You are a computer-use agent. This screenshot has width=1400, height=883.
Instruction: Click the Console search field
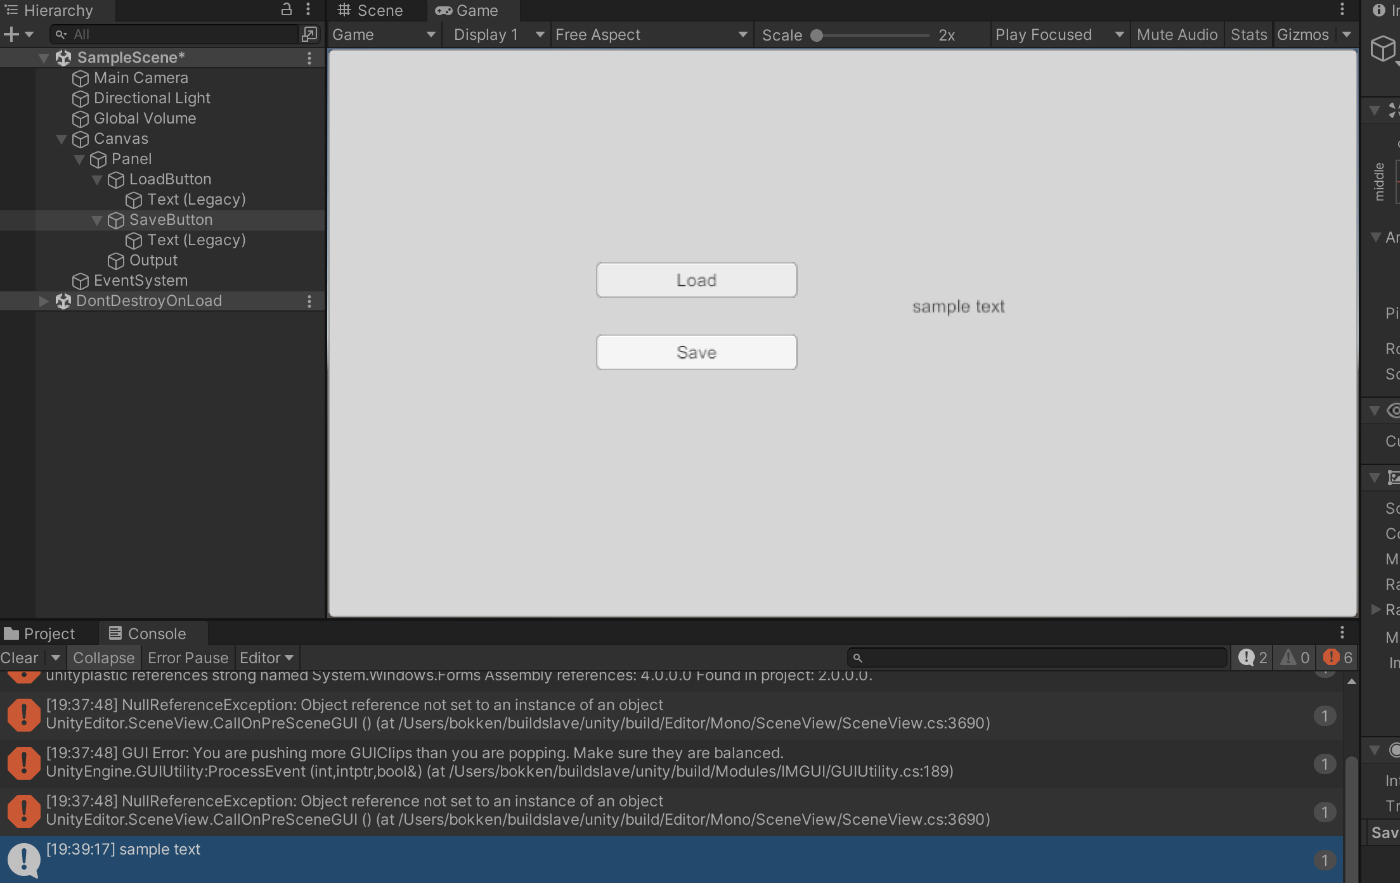[1037, 657]
